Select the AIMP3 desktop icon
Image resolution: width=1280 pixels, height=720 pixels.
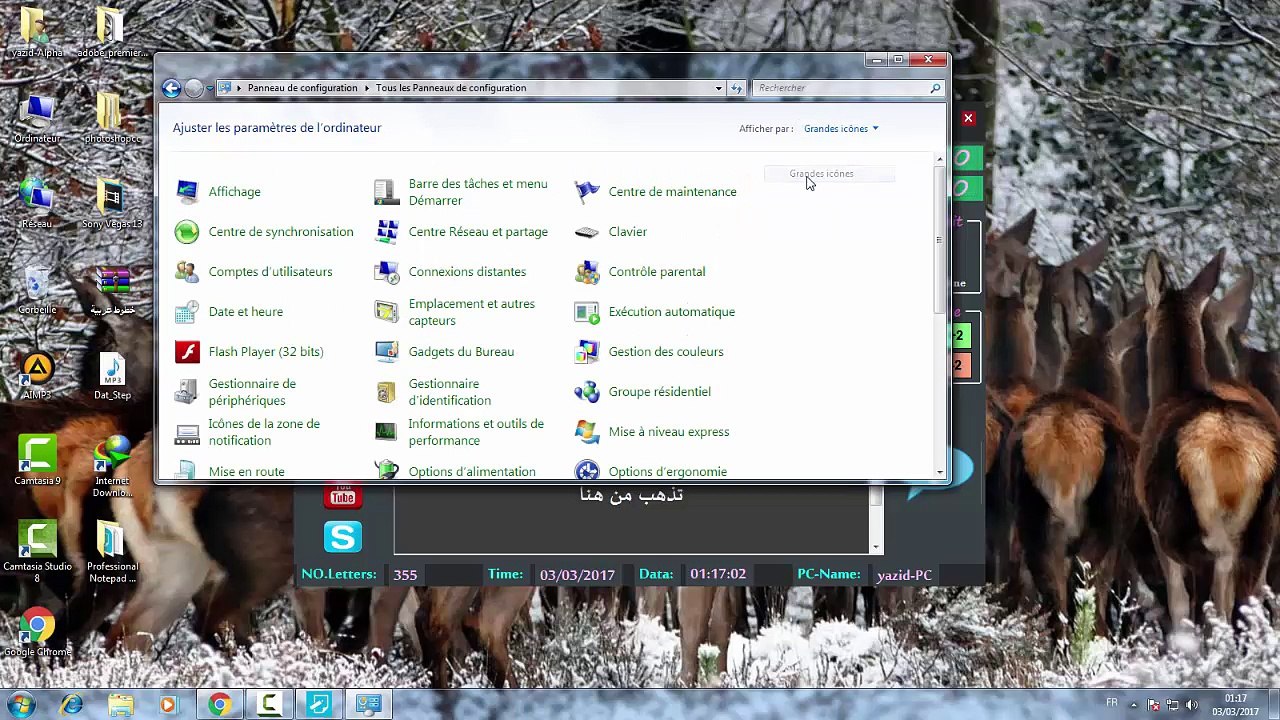37,376
